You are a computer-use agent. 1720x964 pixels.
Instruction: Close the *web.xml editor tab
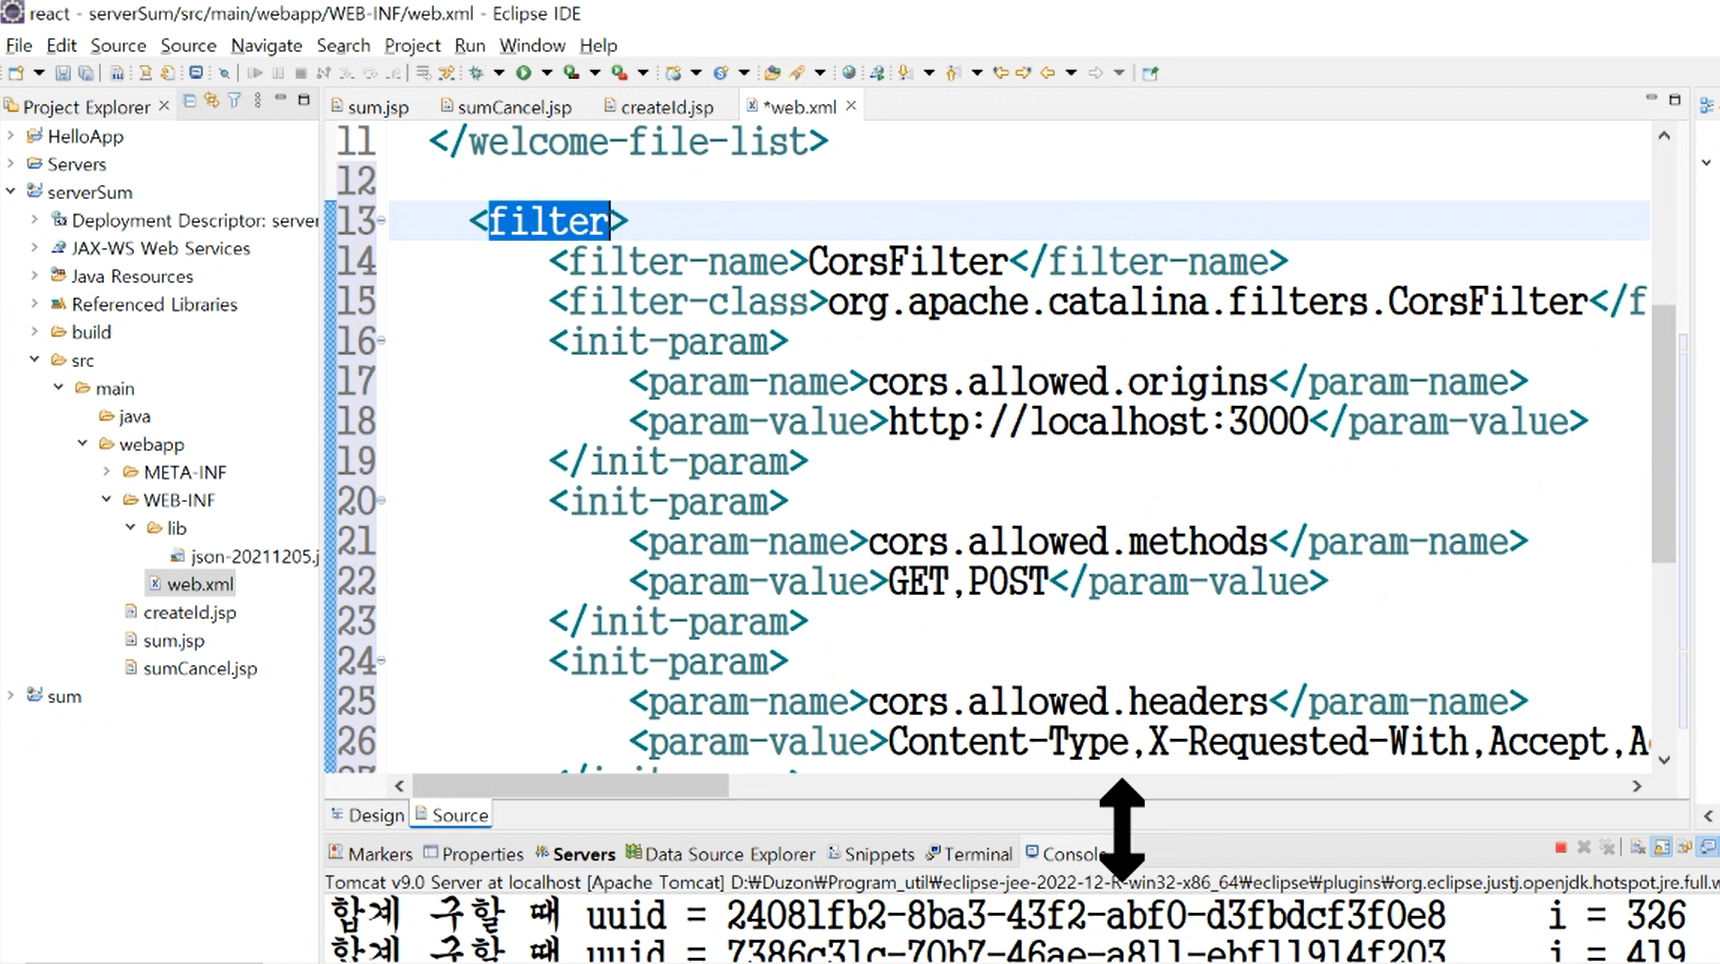click(x=851, y=105)
